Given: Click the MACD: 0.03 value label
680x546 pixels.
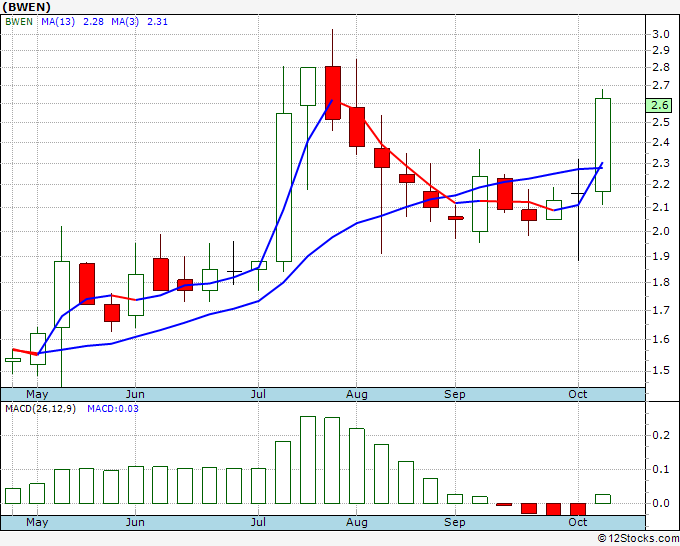Looking at the screenshot, I should coord(114,409).
